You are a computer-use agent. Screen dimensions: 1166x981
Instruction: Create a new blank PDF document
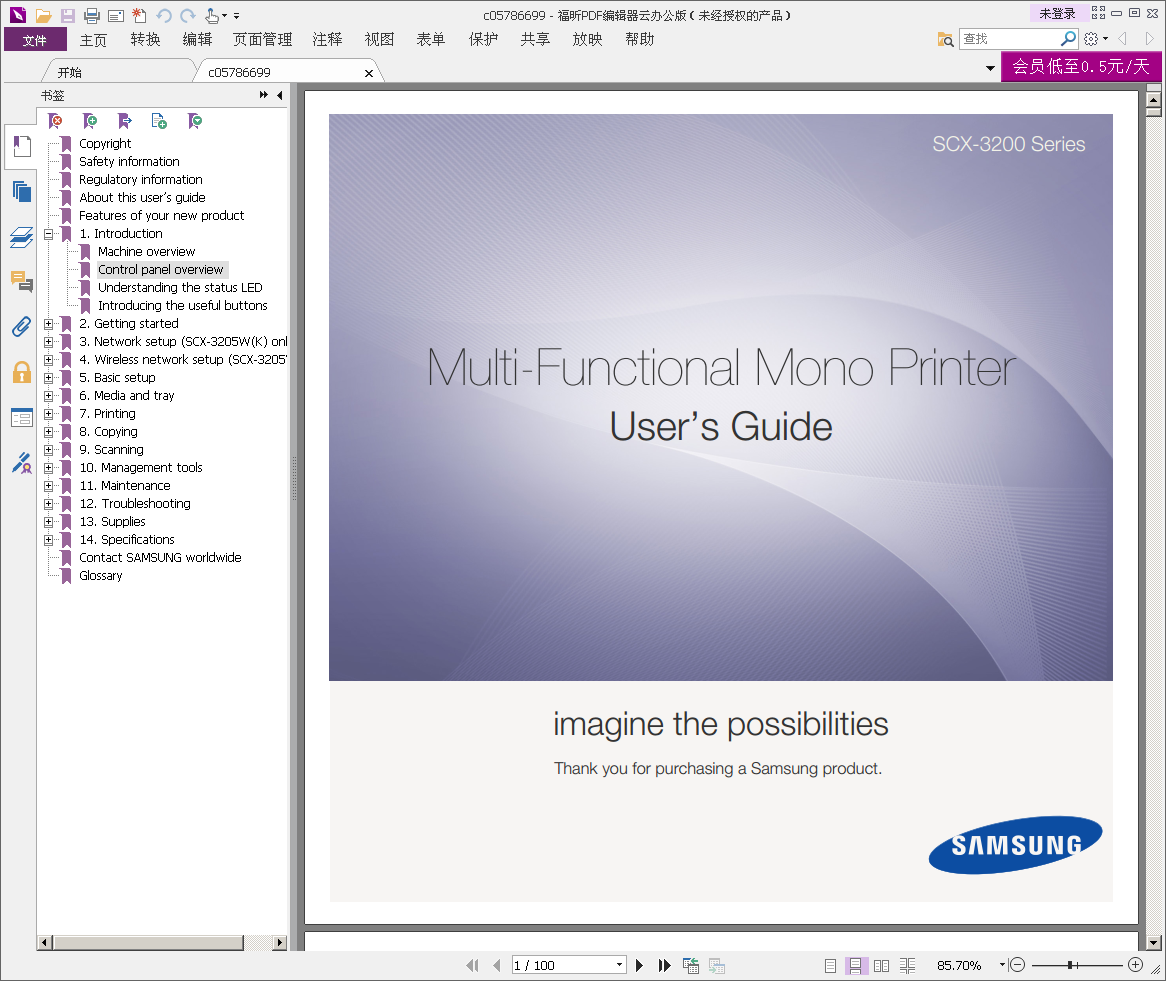139,15
